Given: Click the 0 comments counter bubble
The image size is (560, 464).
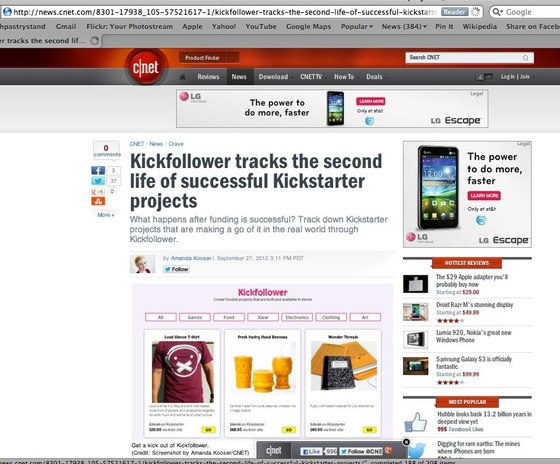Looking at the screenshot, I should click(106, 151).
